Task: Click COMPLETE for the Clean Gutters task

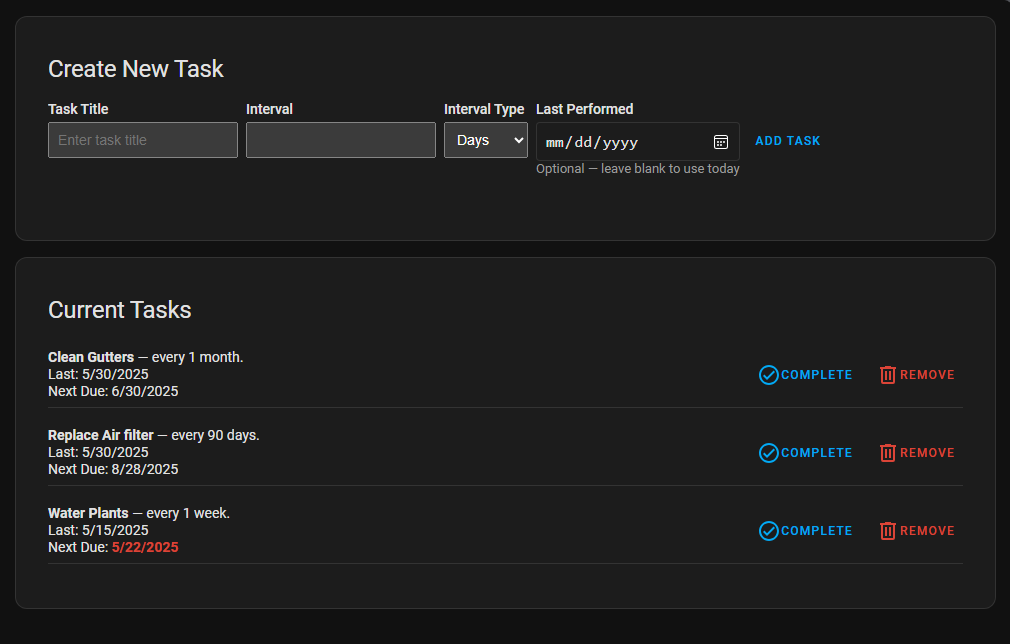Action: [805, 374]
